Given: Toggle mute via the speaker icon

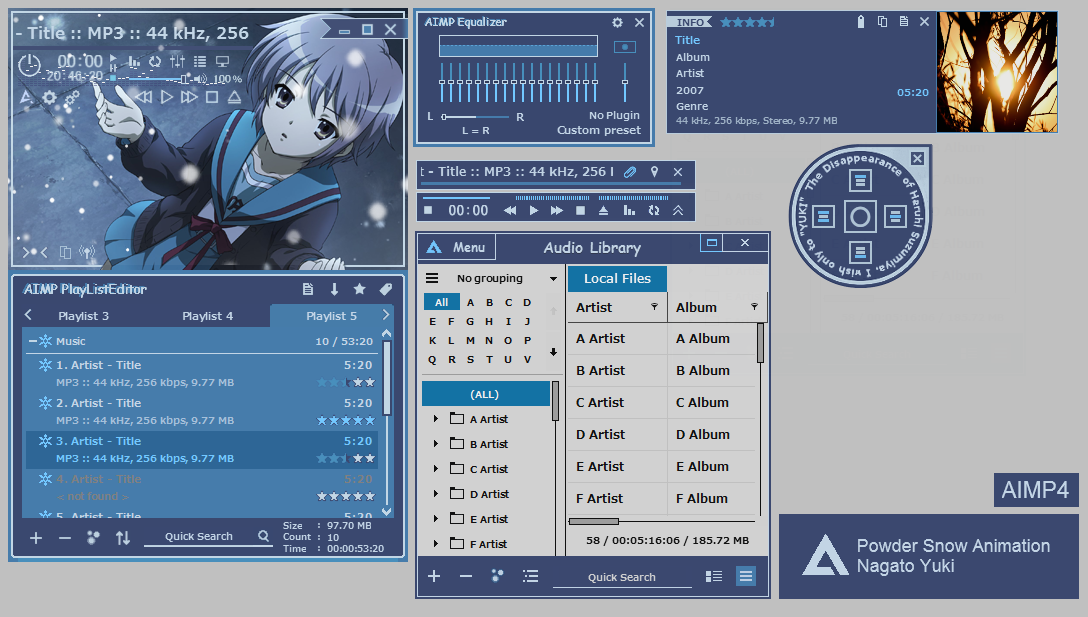Looking at the screenshot, I should [x=201, y=80].
